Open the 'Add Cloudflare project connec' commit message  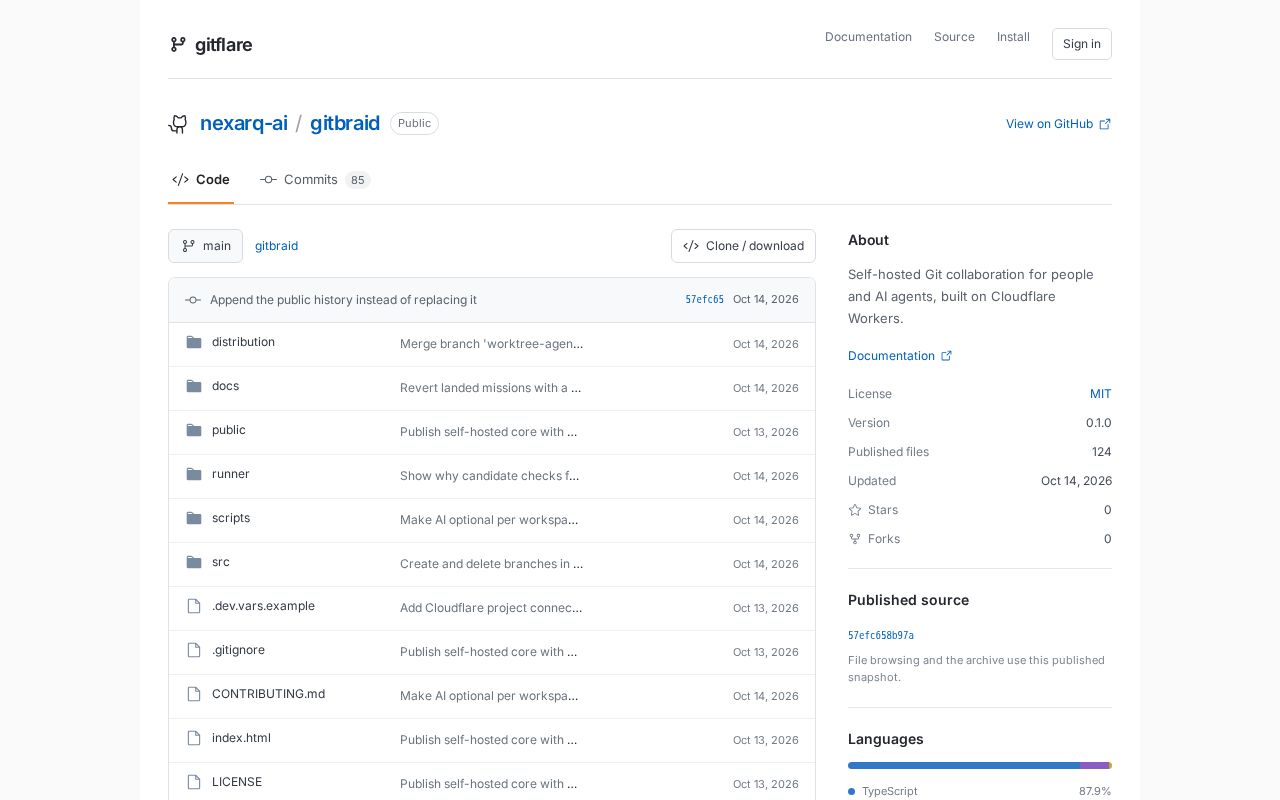[491, 608]
